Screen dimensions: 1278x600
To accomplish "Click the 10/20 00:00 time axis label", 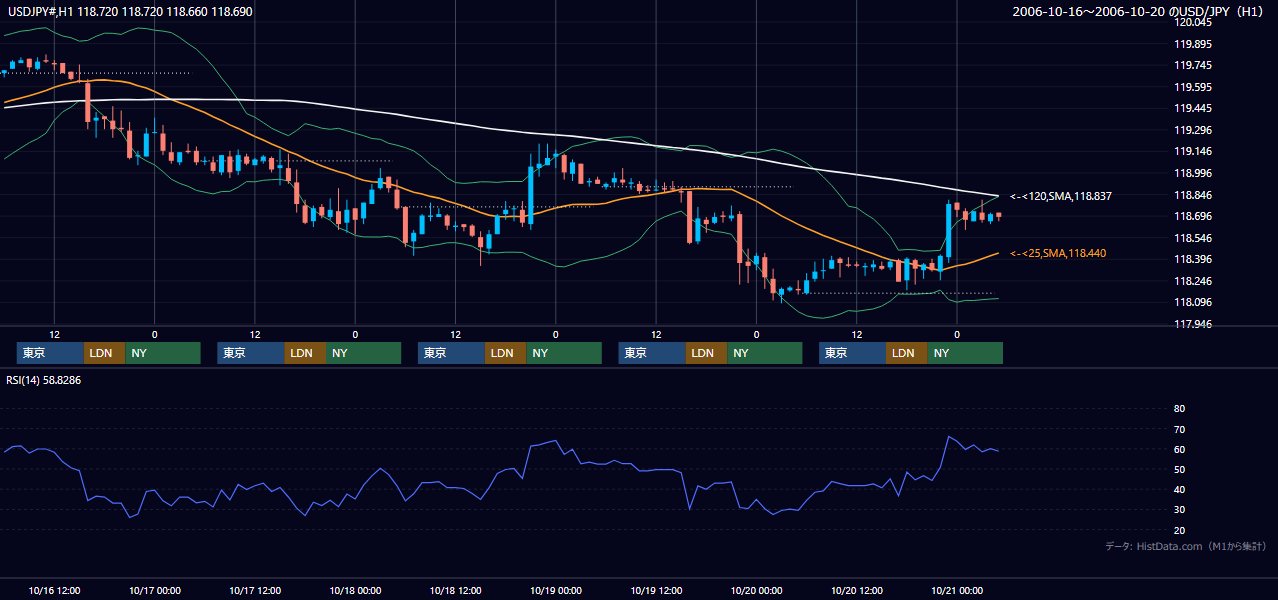I will tap(756, 590).
